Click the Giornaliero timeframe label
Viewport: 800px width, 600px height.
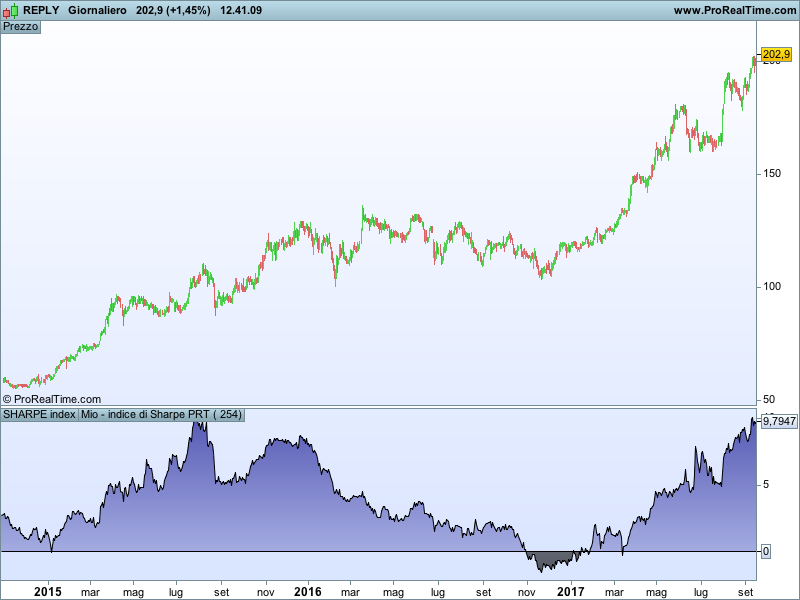[97, 10]
